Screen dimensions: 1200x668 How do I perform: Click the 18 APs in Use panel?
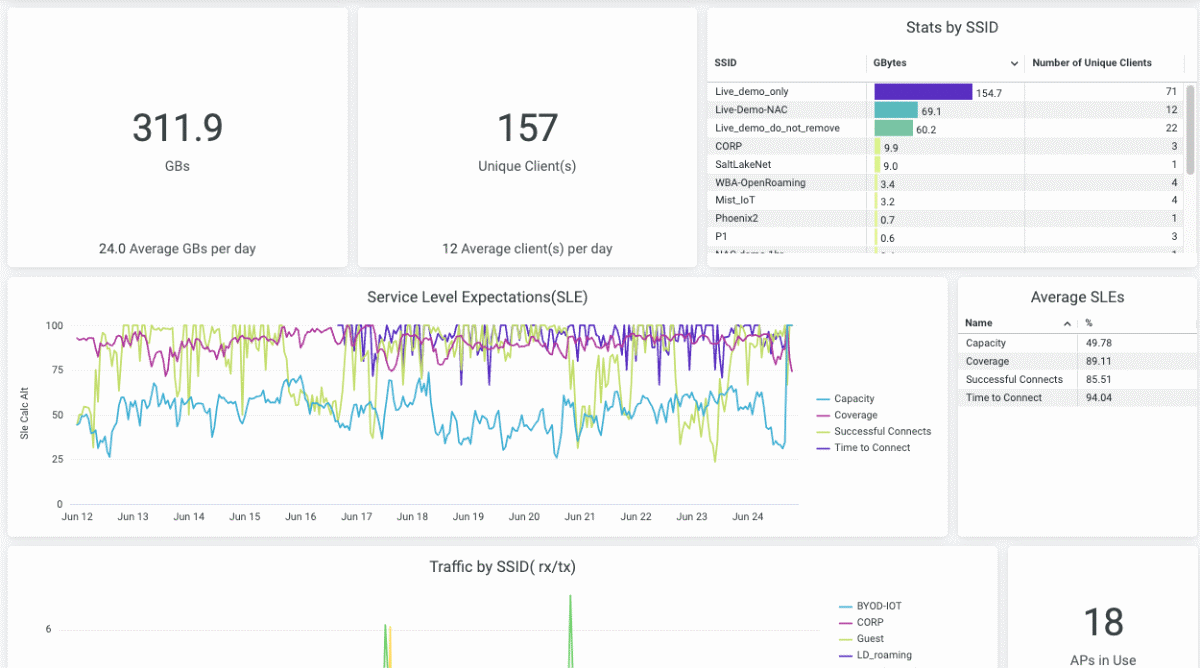pyautogui.click(x=1104, y=620)
